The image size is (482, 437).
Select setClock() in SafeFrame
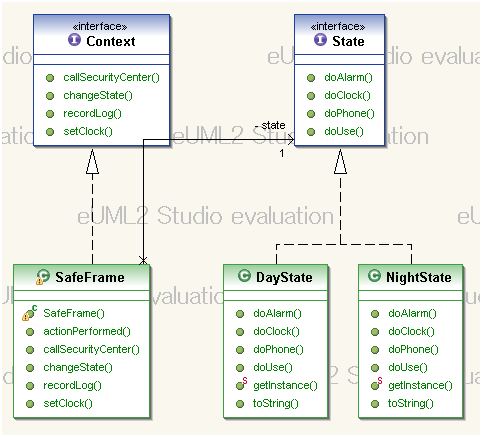click(x=68, y=403)
